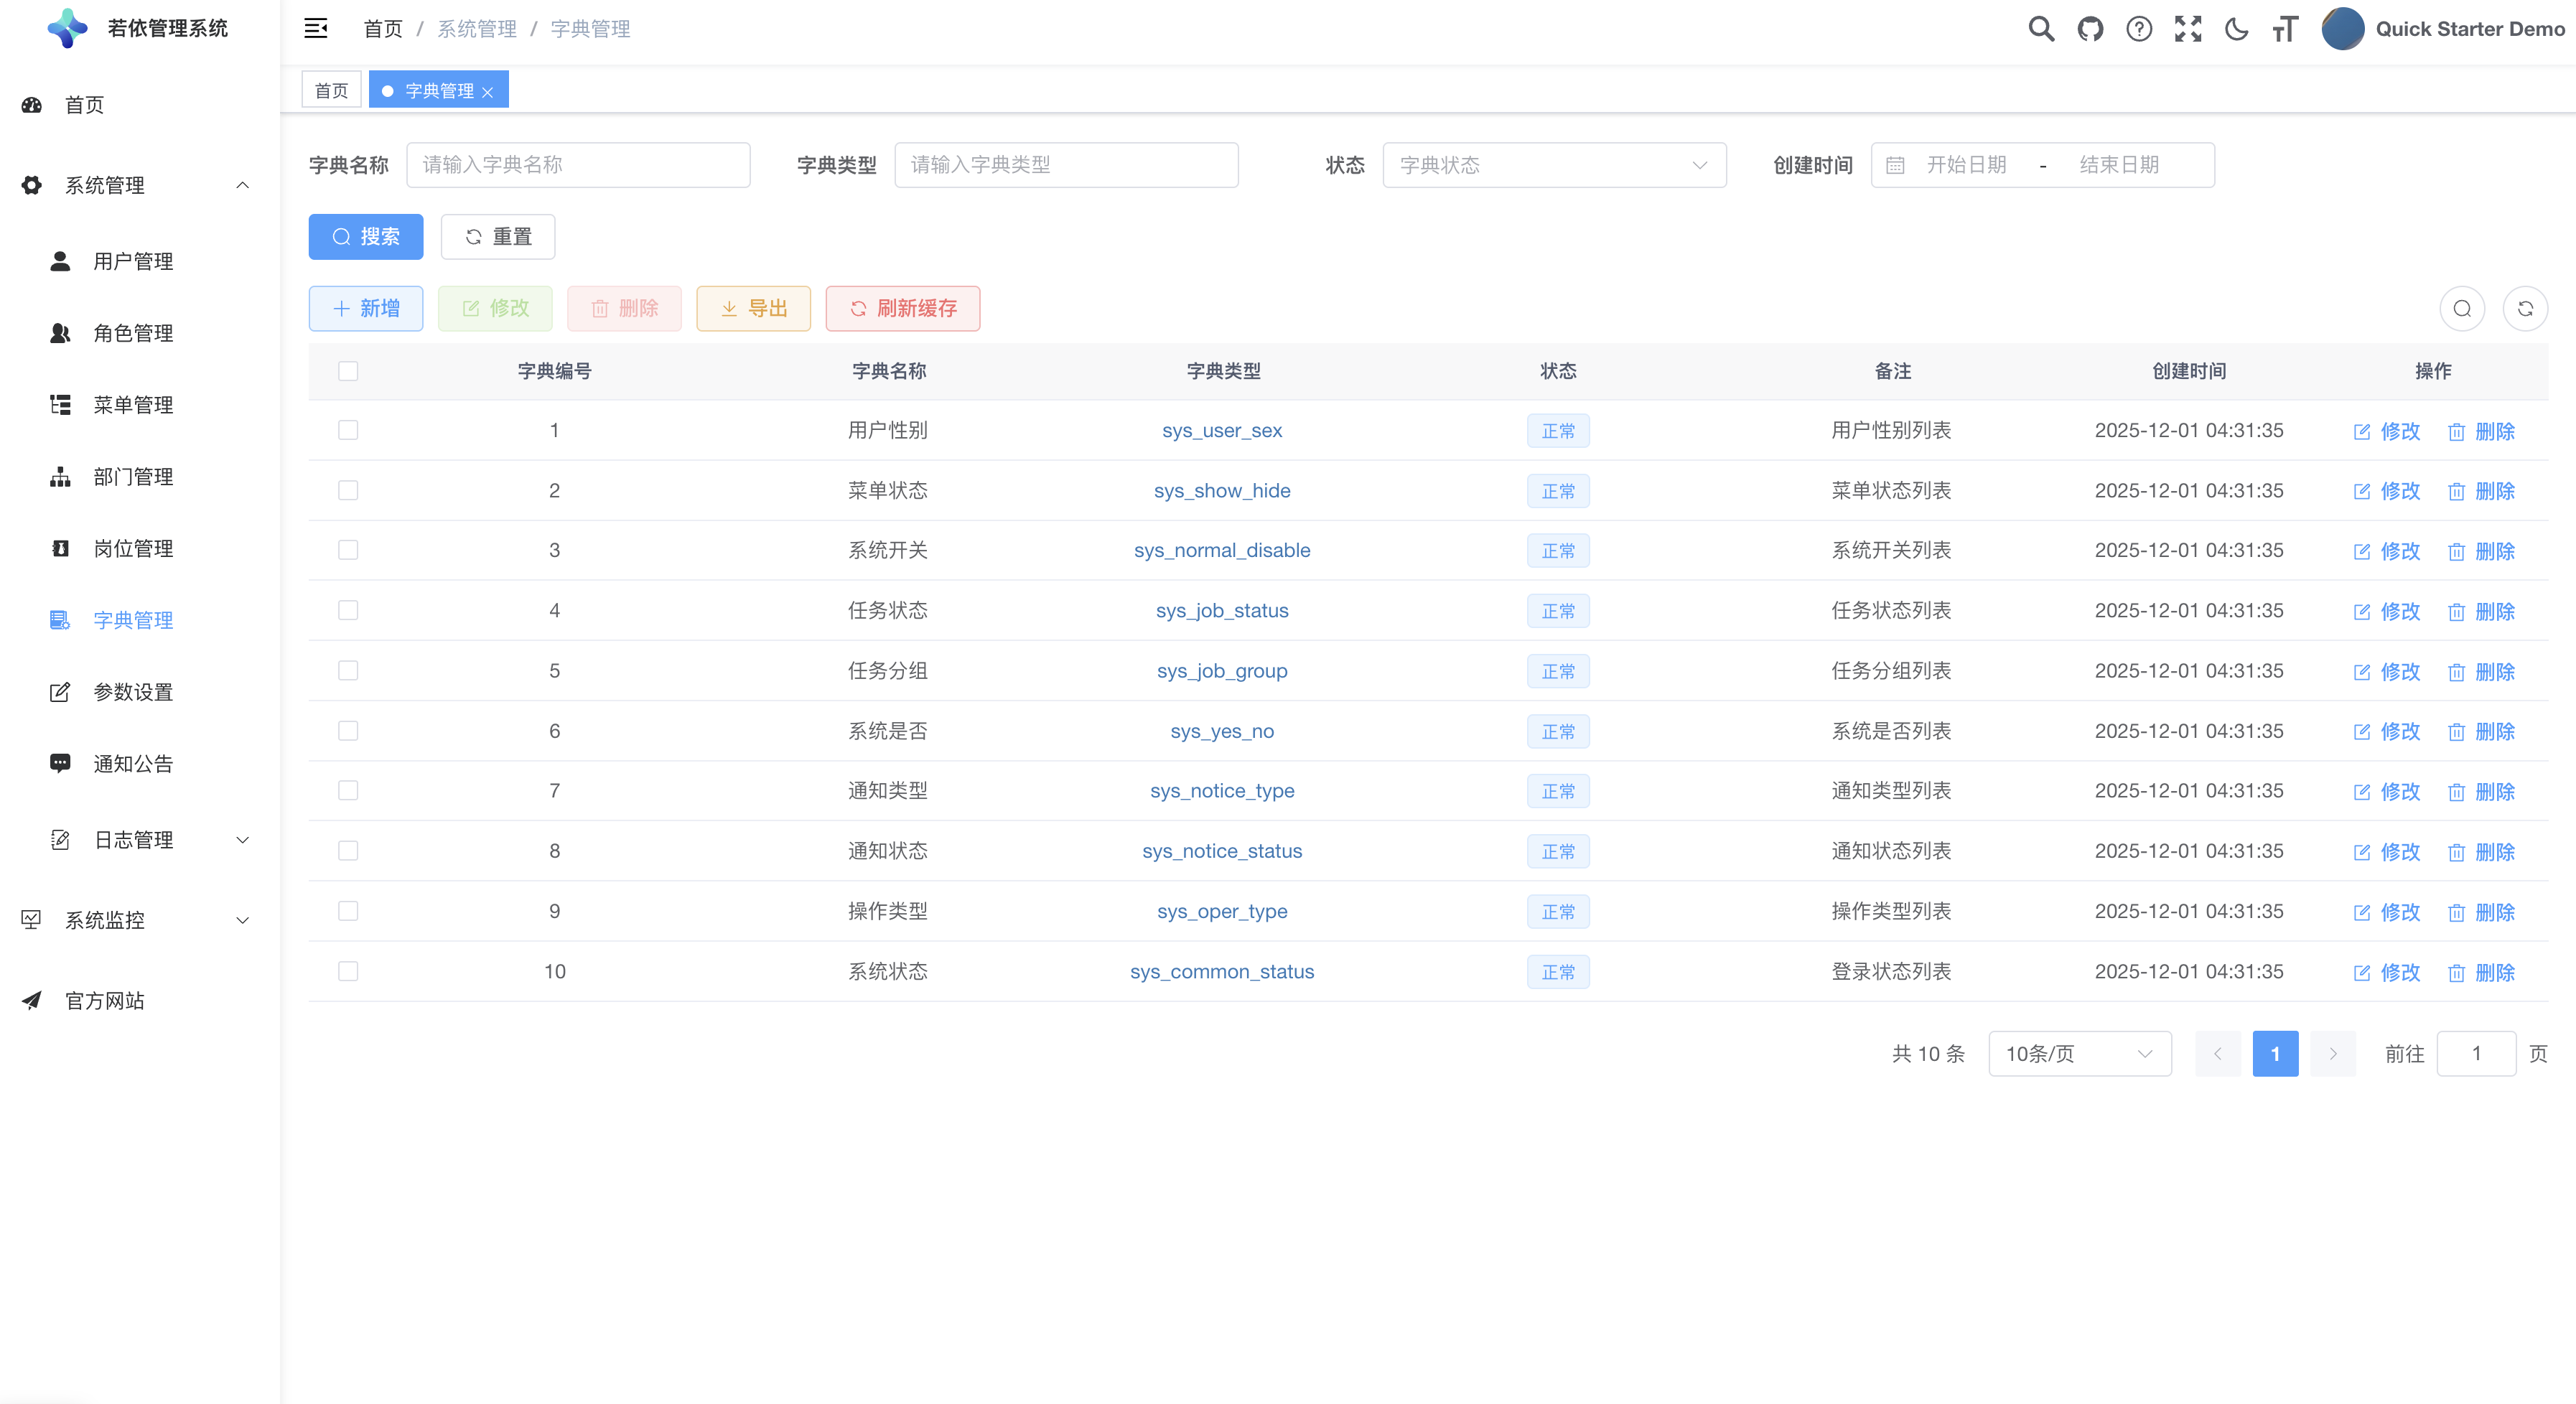Image resolution: width=2576 pixels, height=1404 pixels.
Task: Open the 字典状态 status dropdown
Action: [1554, 165]
